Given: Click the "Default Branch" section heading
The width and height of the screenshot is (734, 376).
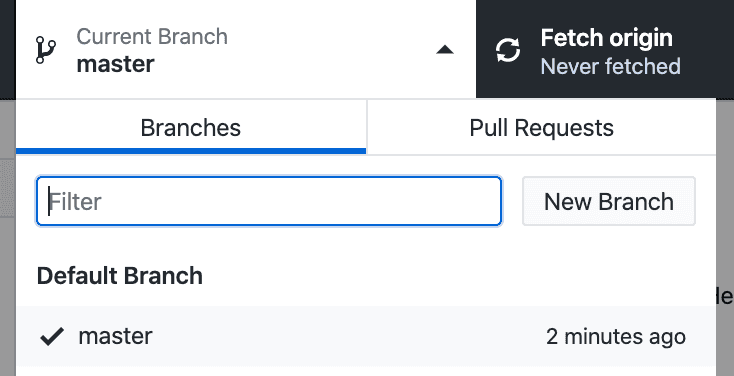Looking at the screenshot, I should point(120,276).
